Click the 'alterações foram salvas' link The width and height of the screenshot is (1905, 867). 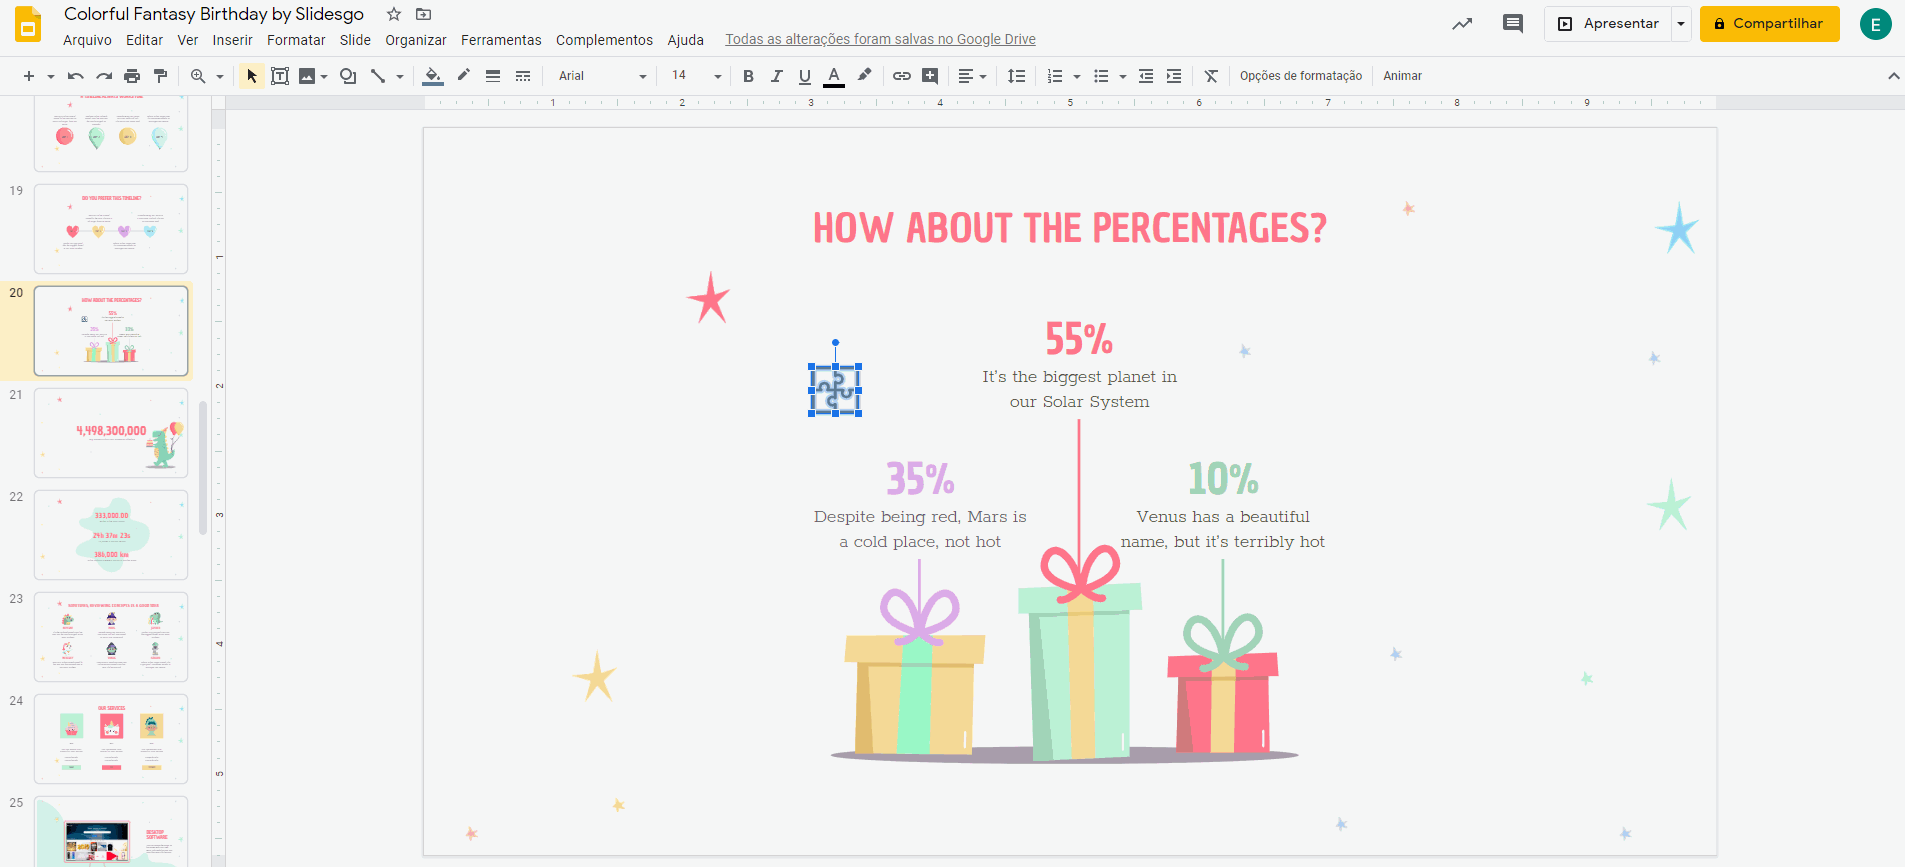coord(880,40)
